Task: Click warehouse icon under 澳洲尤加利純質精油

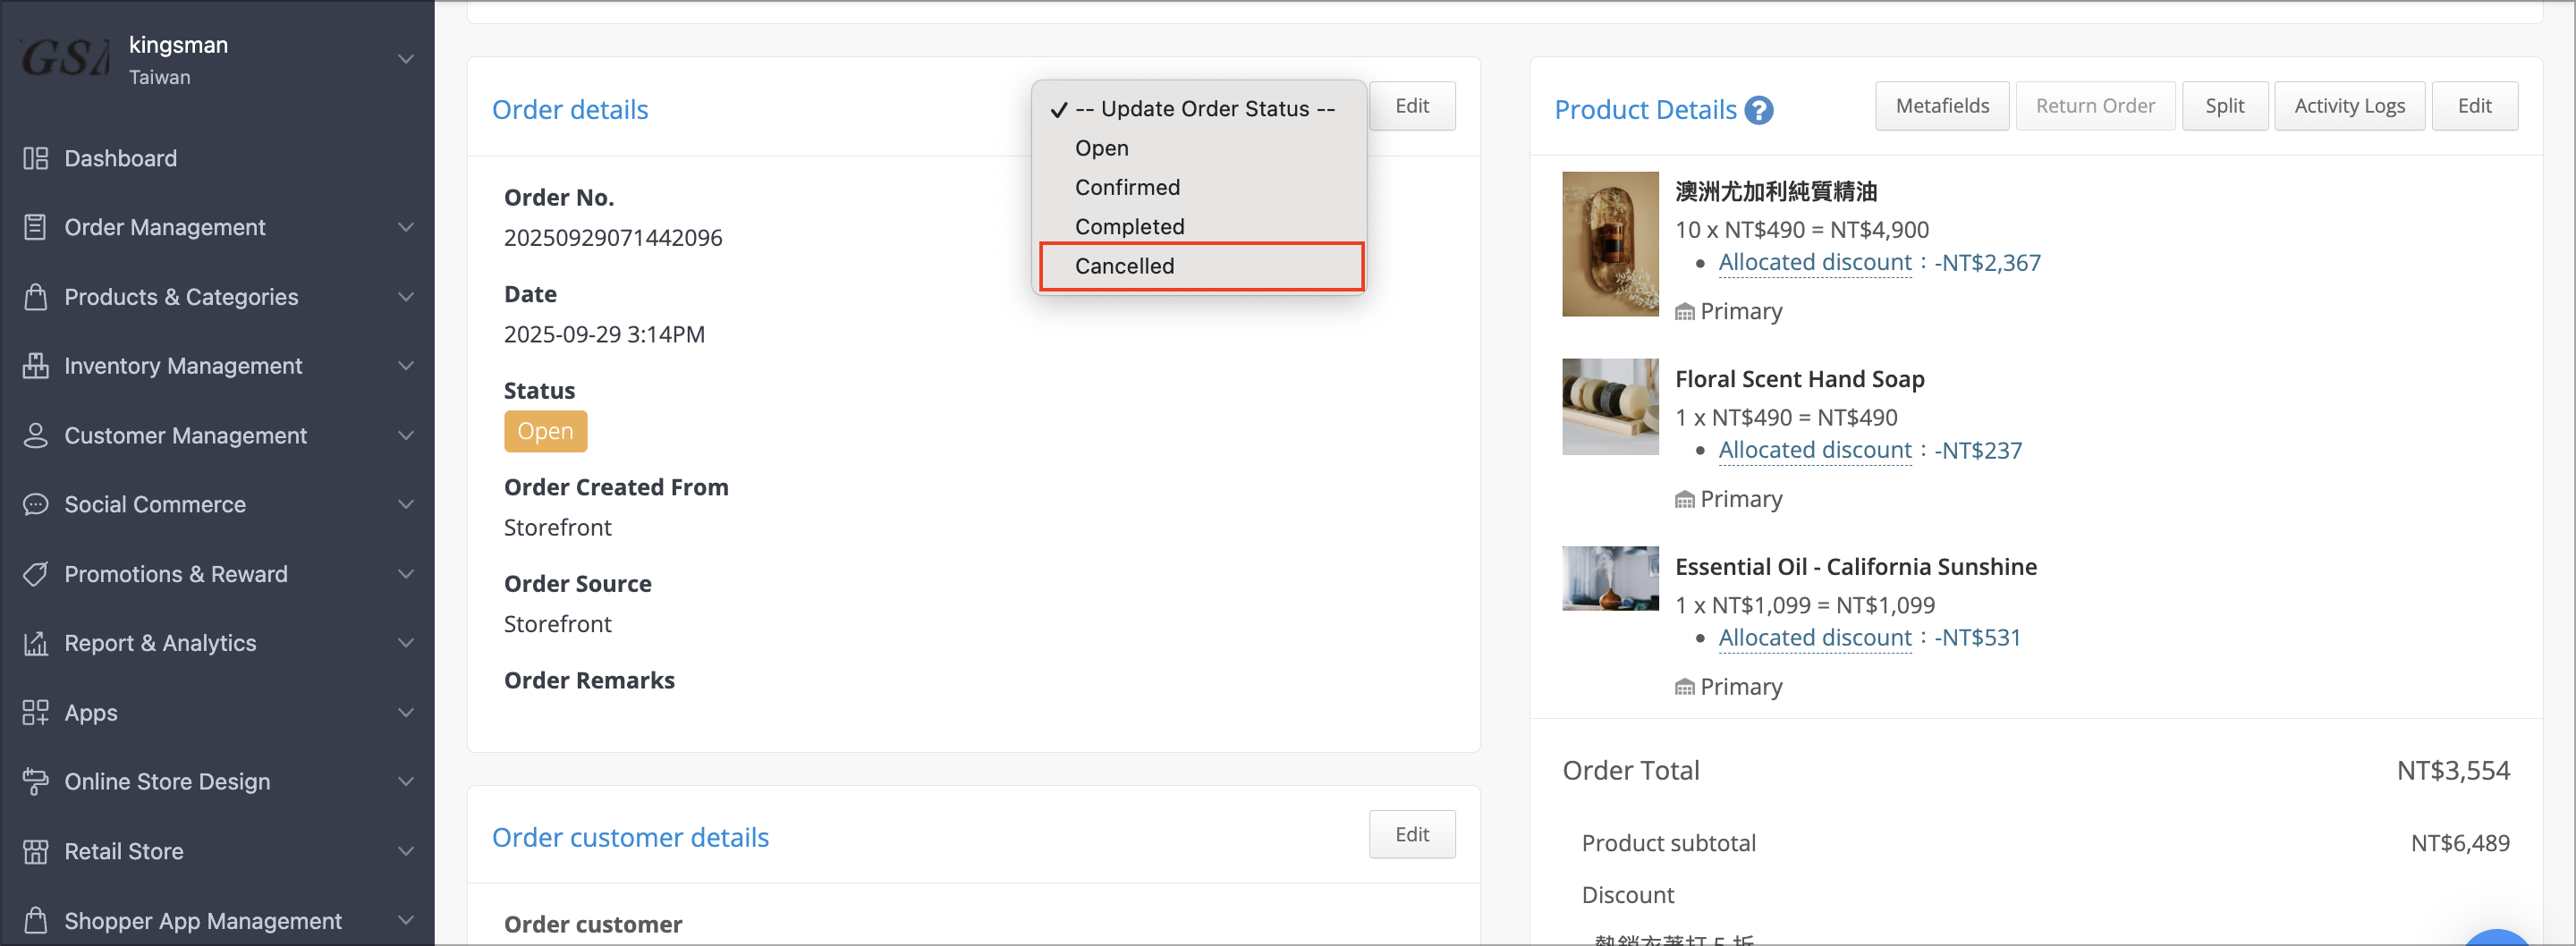Action: (x=1685, y=312)
